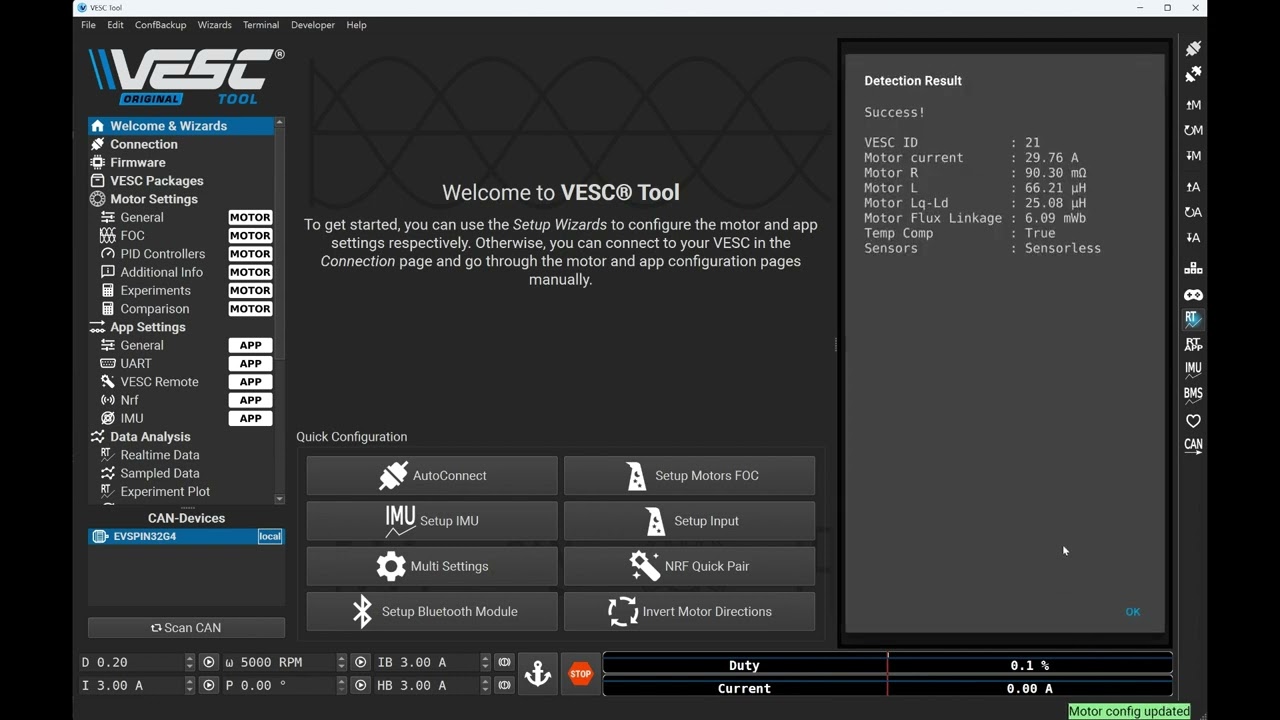This screenshot has height=720, width=1280.
Task: Read motor configuration (up arrow M icon)
Action: coord(1193,105)
